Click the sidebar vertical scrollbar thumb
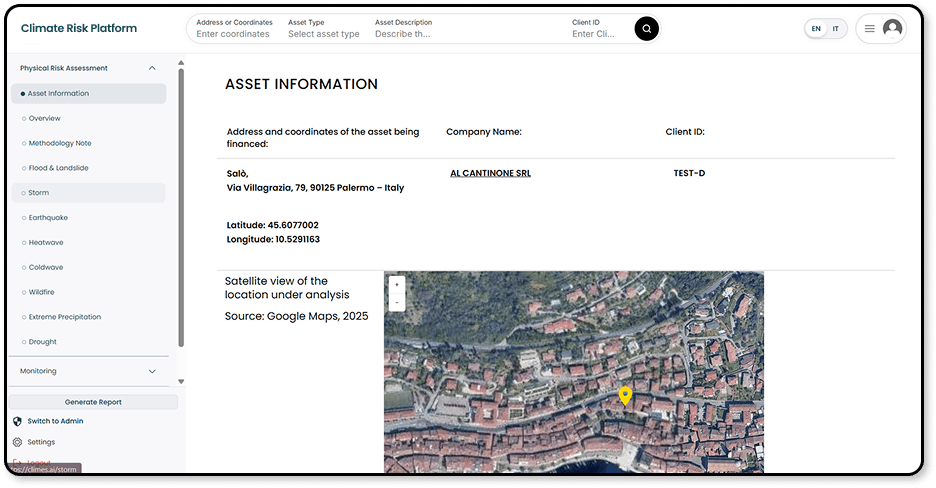The width and height of the screenshot is (936, 488). click(181, 208)
